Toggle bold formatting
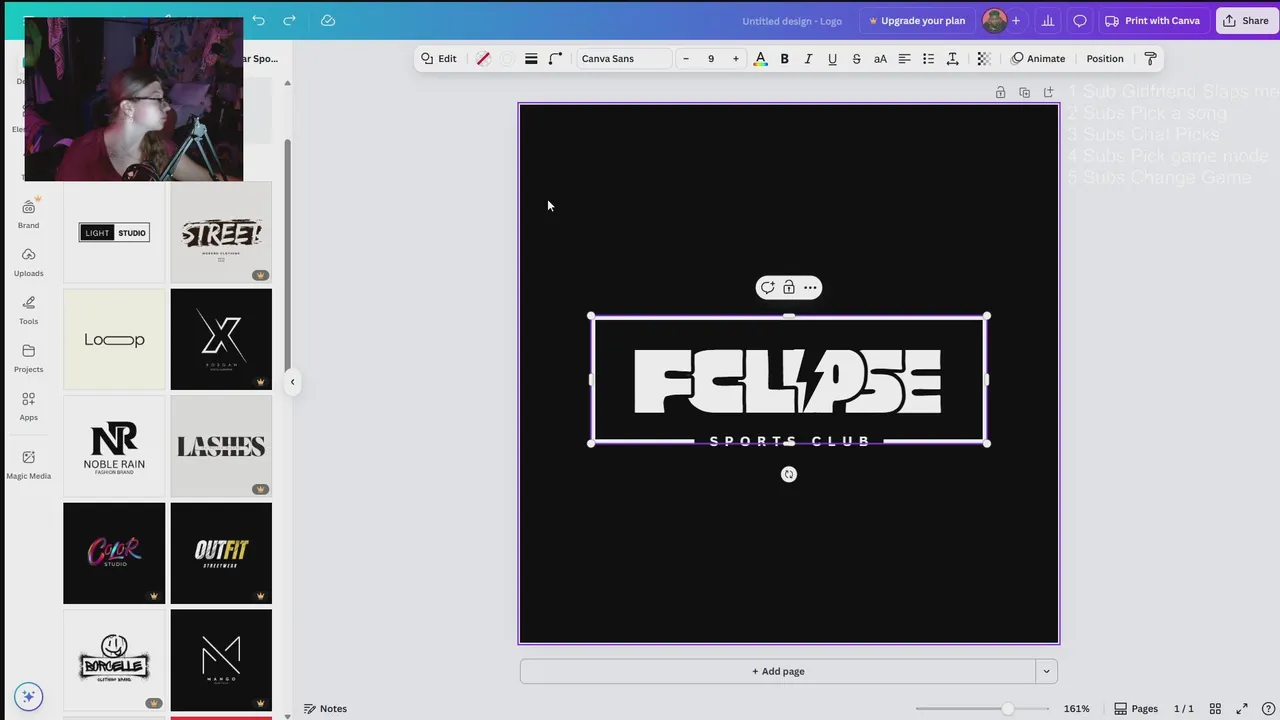The height and width of the screenshot is (720, 1280). click(x=784, y=59)
